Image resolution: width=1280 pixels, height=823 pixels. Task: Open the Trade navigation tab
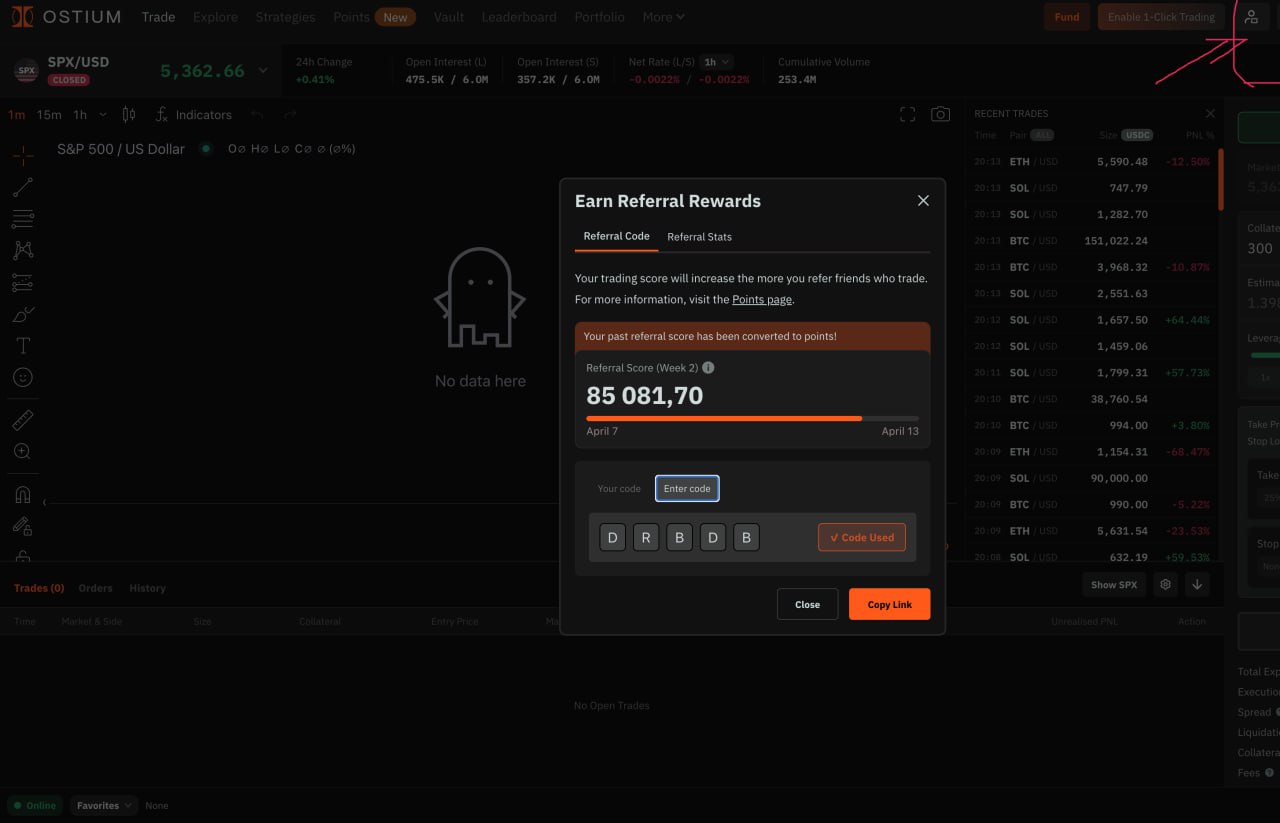[x=158, y=17]
